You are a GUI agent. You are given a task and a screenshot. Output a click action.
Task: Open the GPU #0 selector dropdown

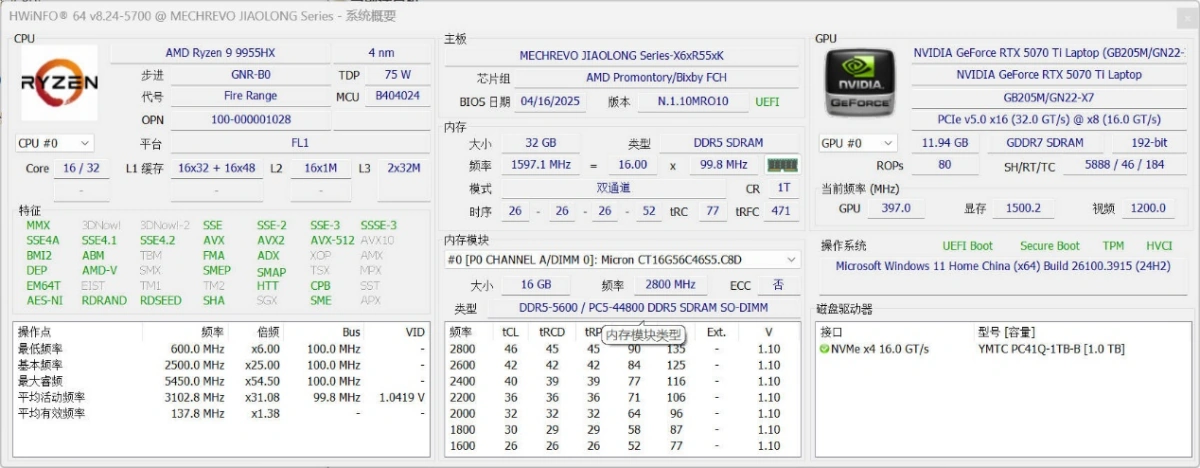[x=857, y=143]
